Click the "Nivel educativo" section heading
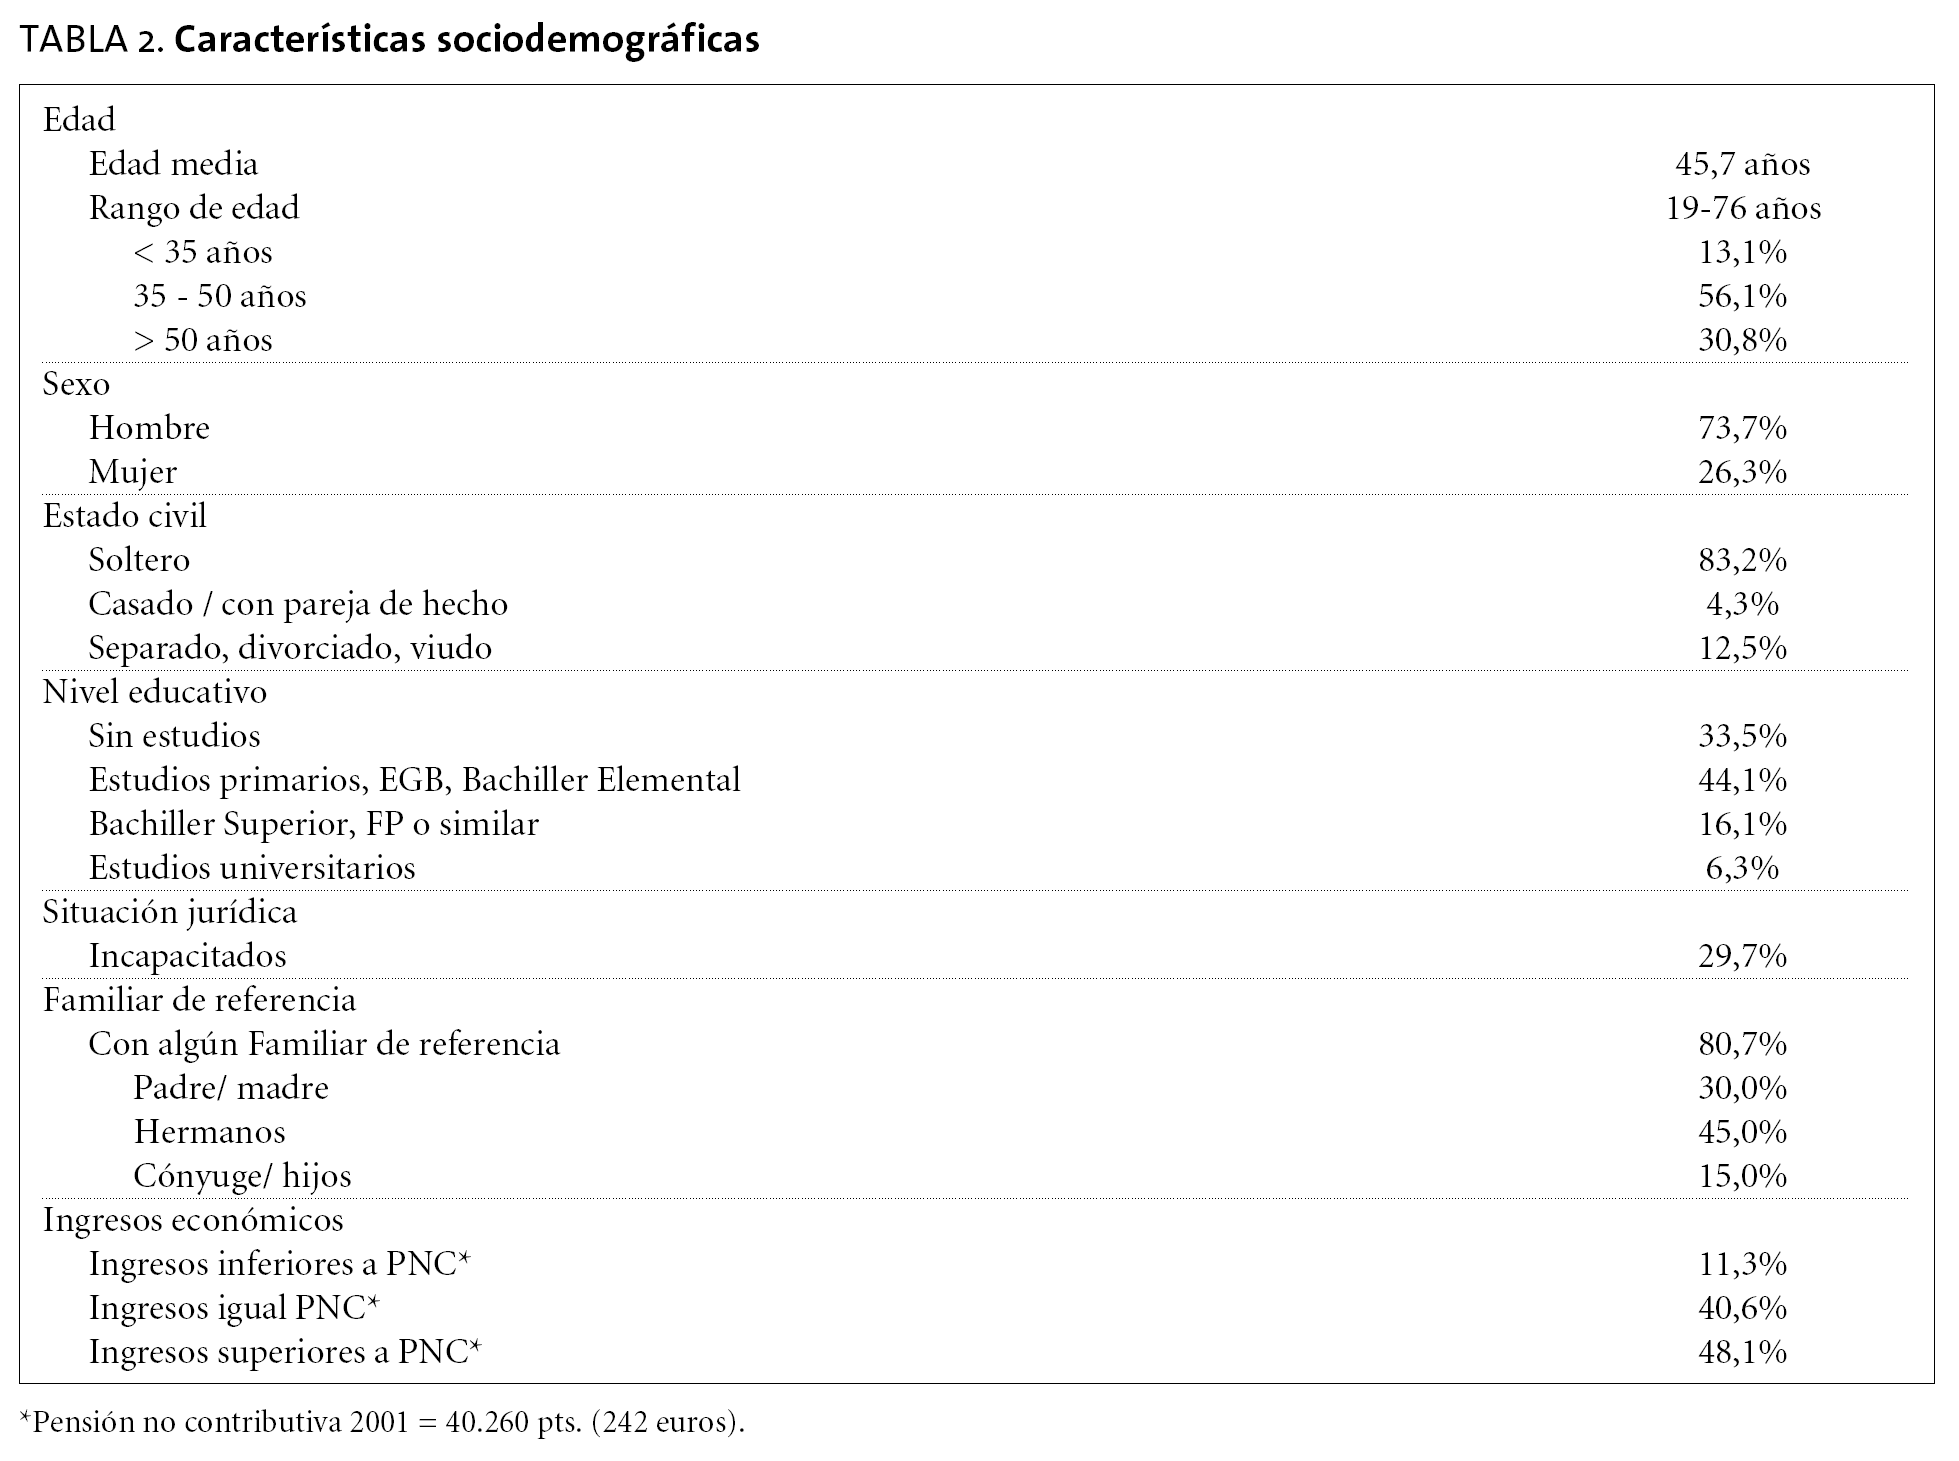This screenshot has width=1959, height=1461. click(x=155, y=692)
